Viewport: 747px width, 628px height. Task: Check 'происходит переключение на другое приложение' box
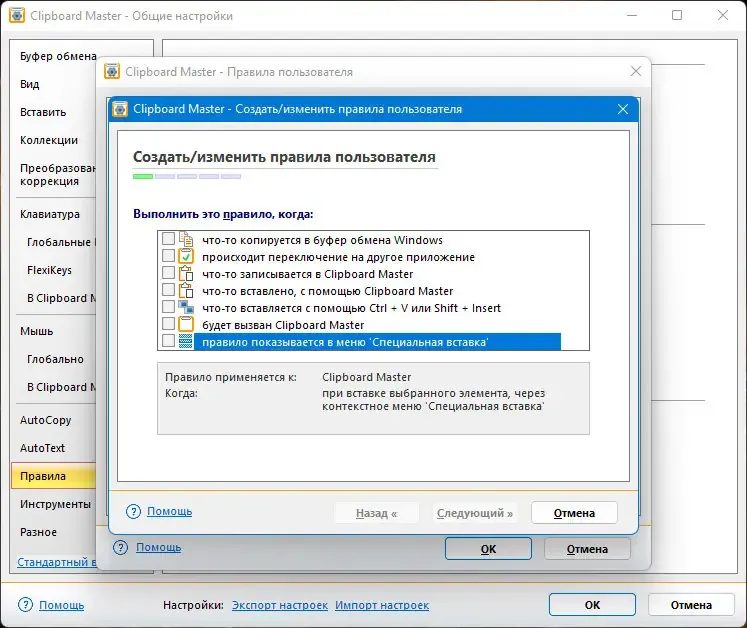(x=168, y=256)
